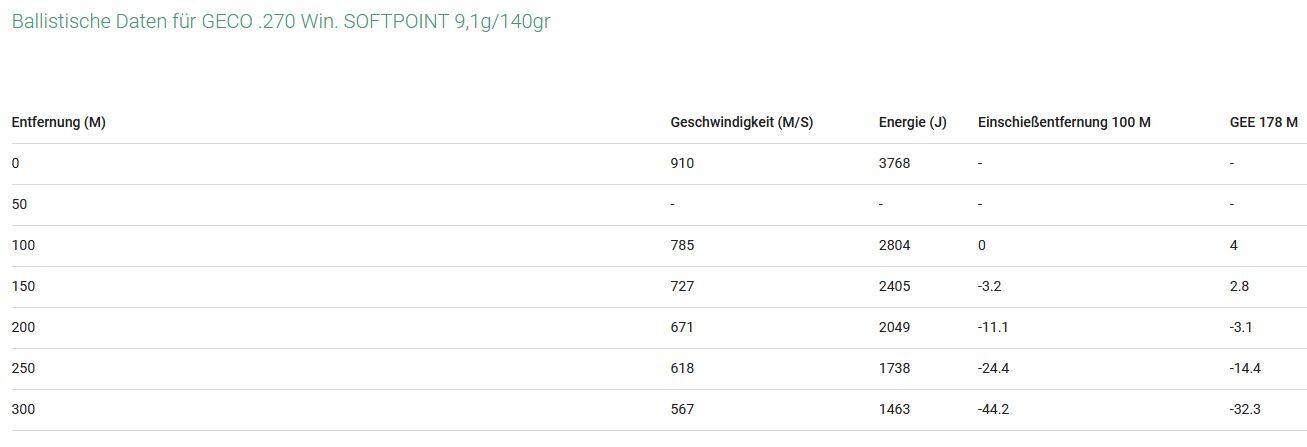Click the -11.1 drop value
Screen dimensions: 1307x447
(x=992, y=327)
